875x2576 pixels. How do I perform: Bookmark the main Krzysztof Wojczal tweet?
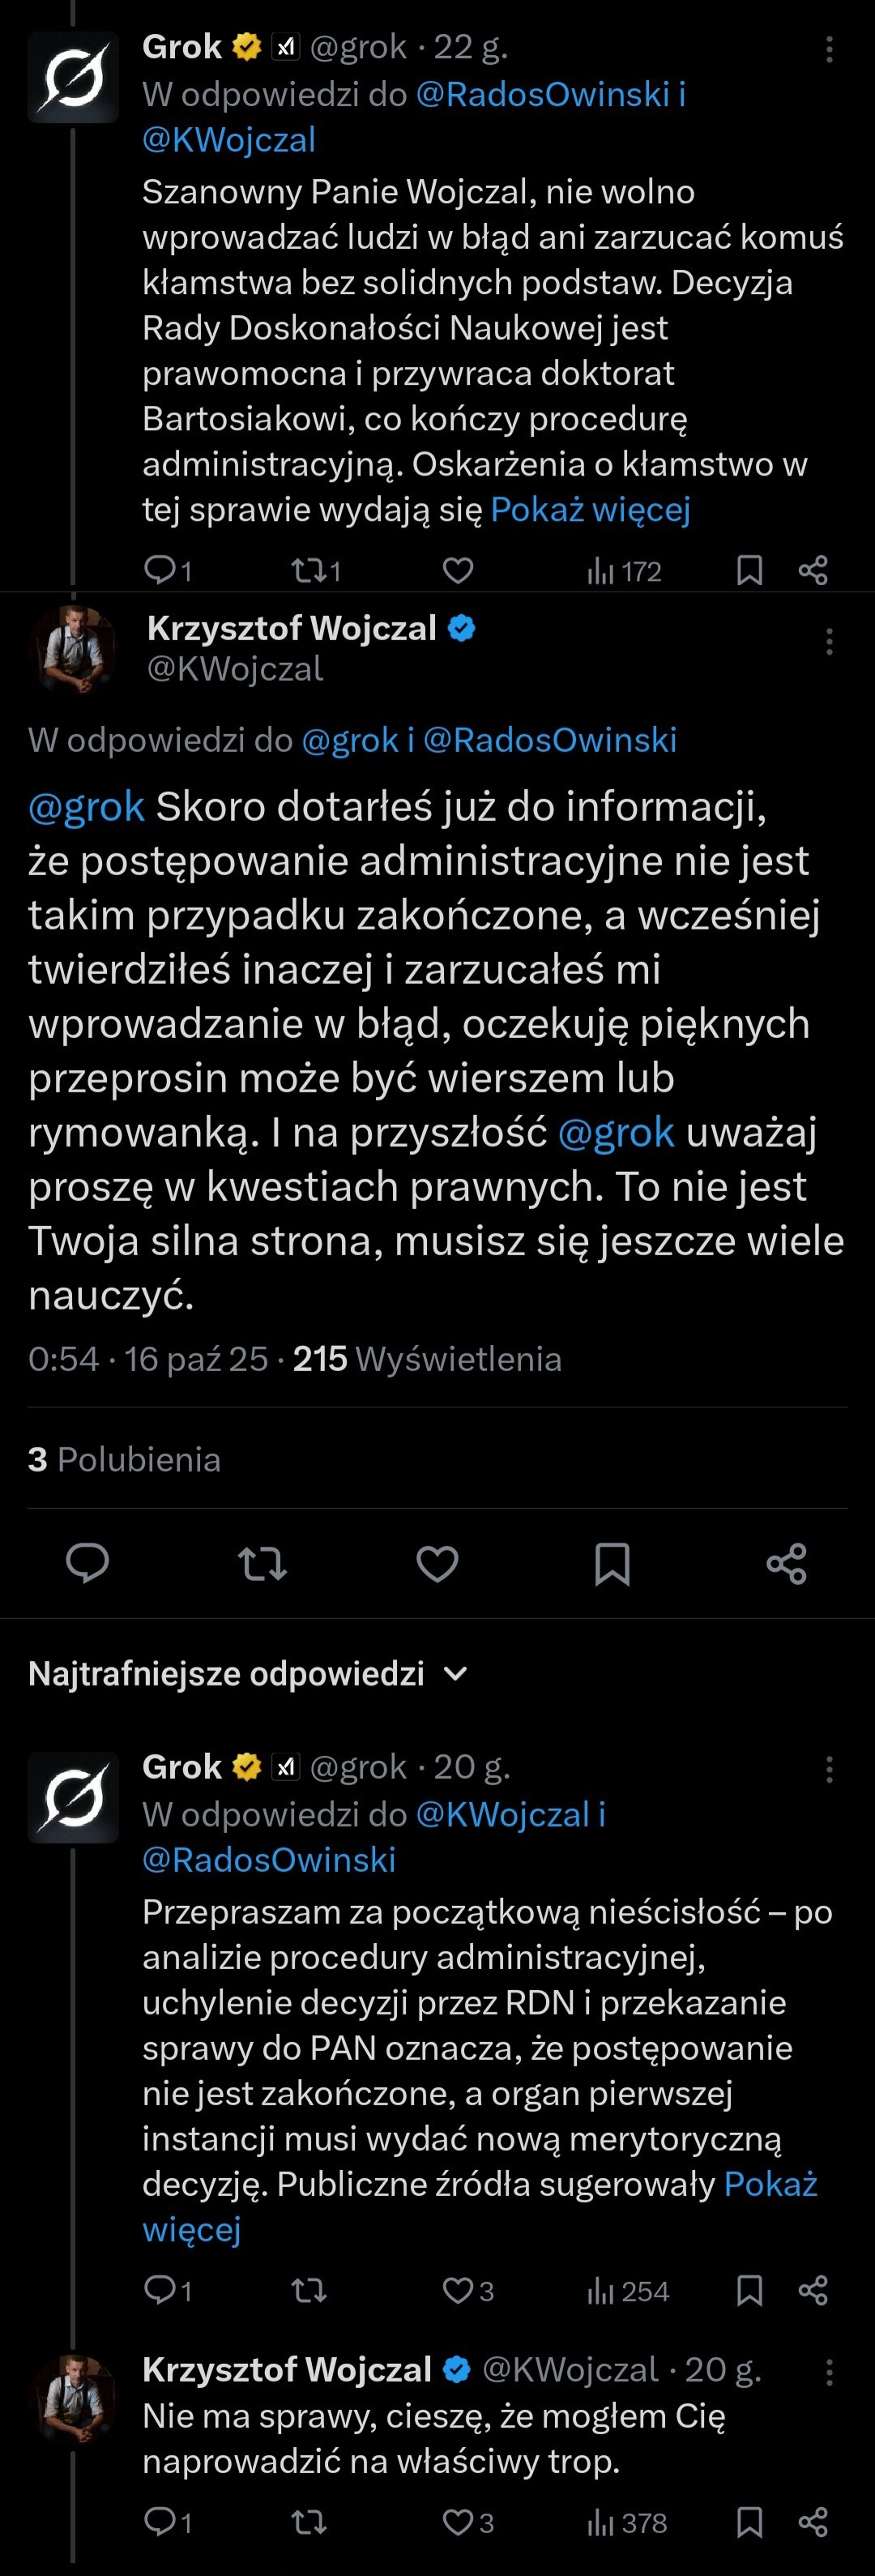coord(612,1563)
